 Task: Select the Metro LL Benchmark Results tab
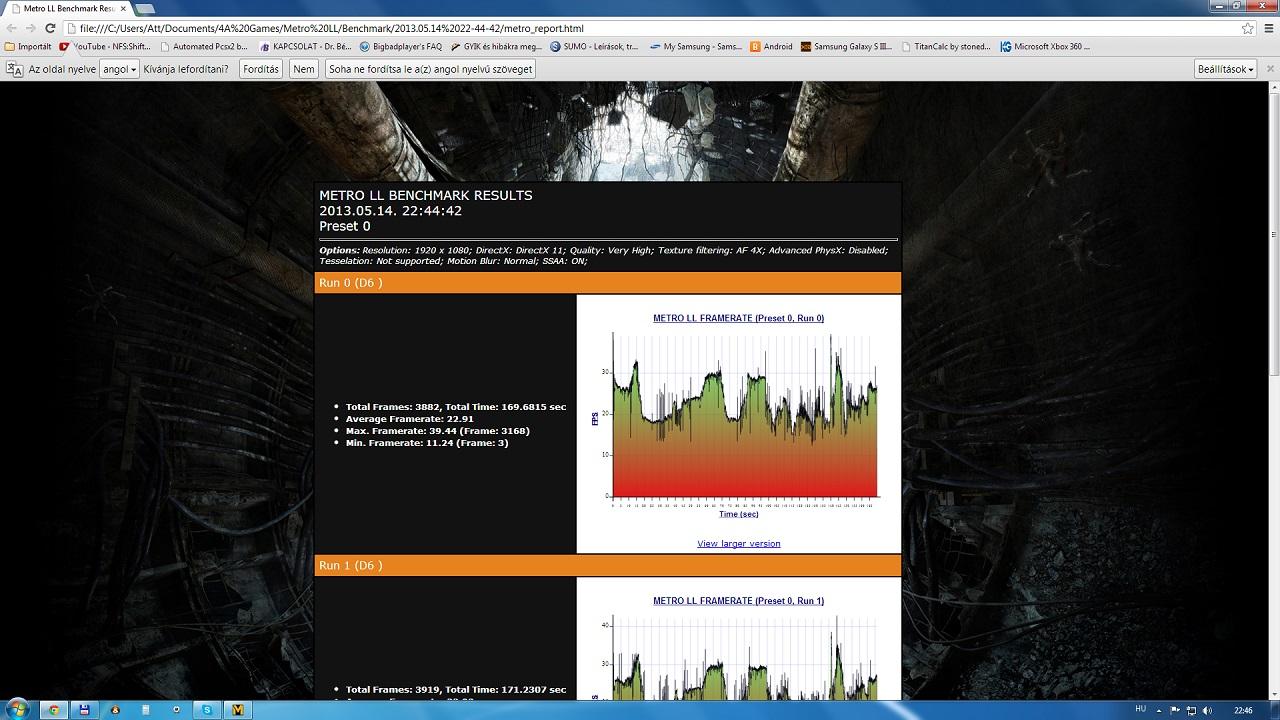66,9
